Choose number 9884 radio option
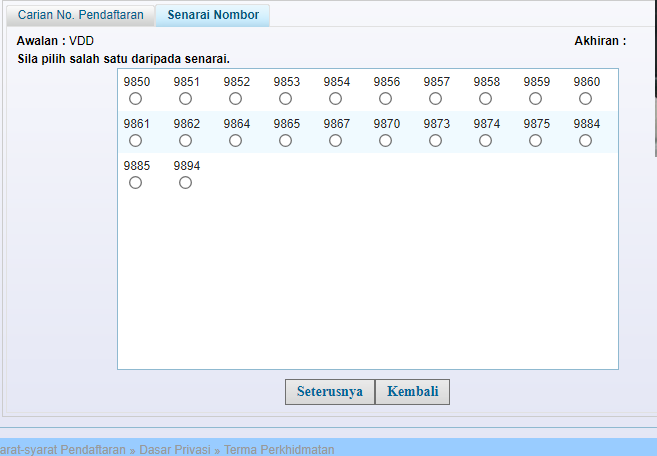Viewport: 657px width, 456px height. (x=585, y=141)
